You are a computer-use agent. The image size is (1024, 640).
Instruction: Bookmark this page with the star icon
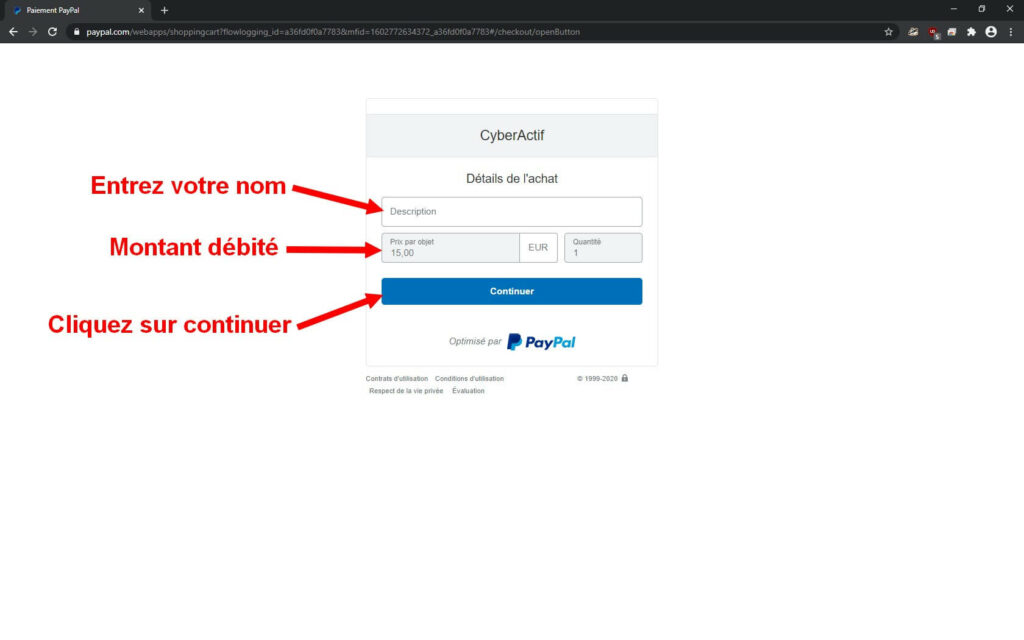pos(888,31)
